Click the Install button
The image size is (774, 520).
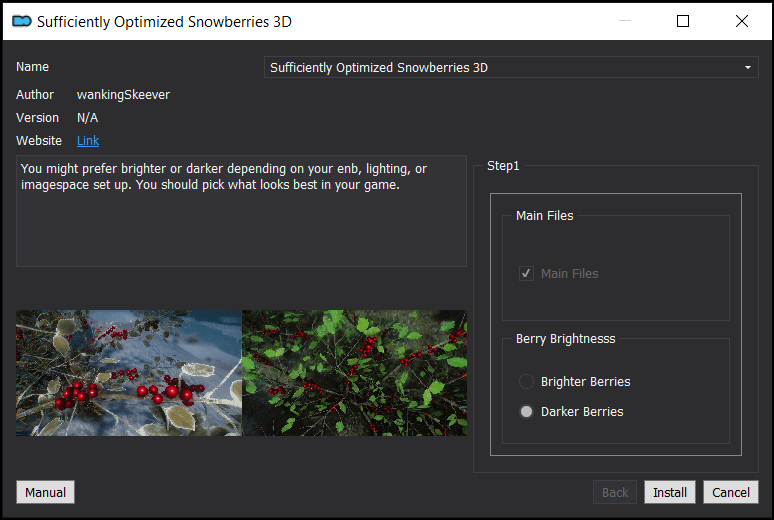[x=670, y=492]
